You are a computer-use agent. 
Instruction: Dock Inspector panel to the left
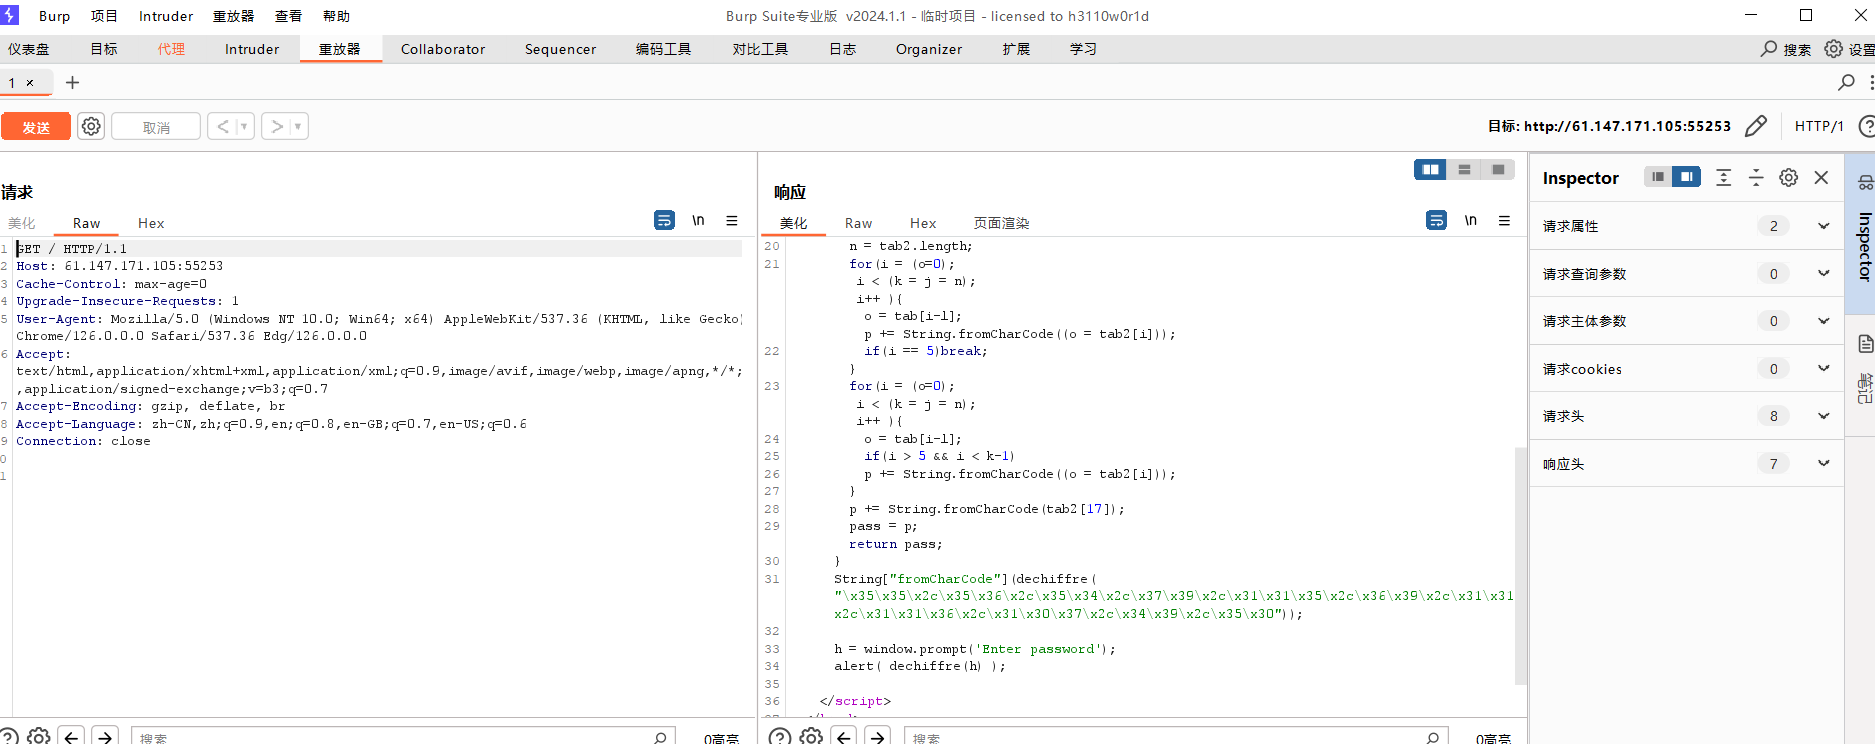point(1658,177)
